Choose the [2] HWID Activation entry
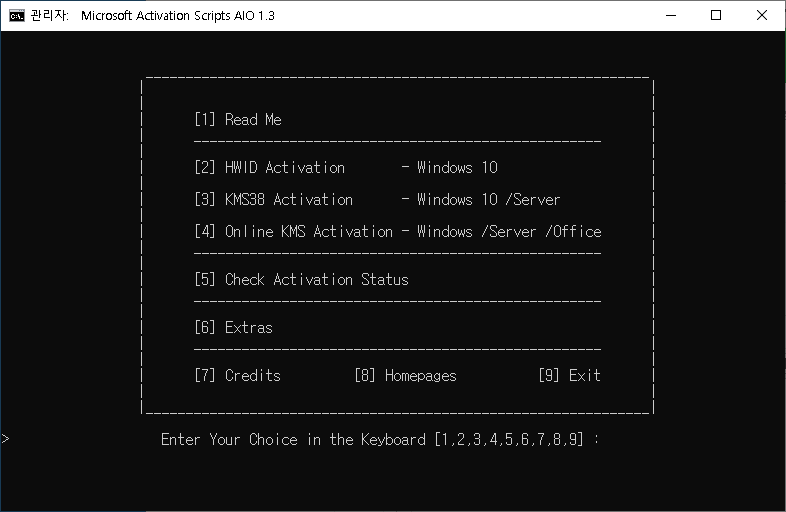Image resolution: width=786 pixels, height=512 pixels. (270, 168)
